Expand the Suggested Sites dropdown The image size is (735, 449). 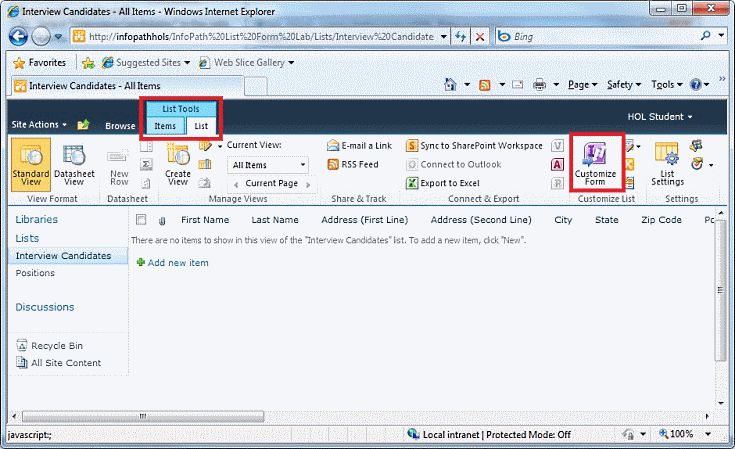(187, 63)
